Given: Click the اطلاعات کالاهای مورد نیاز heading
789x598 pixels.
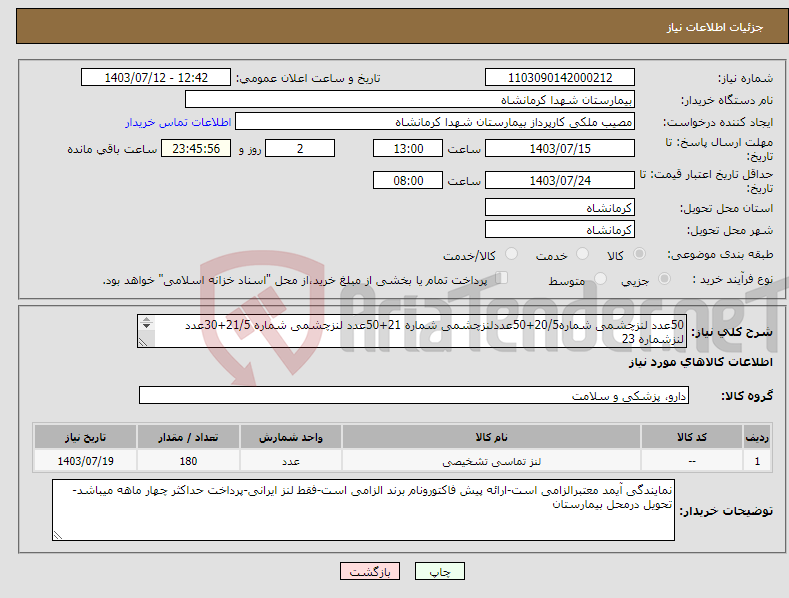Looking at the screenshot, I should pos(700,362).
